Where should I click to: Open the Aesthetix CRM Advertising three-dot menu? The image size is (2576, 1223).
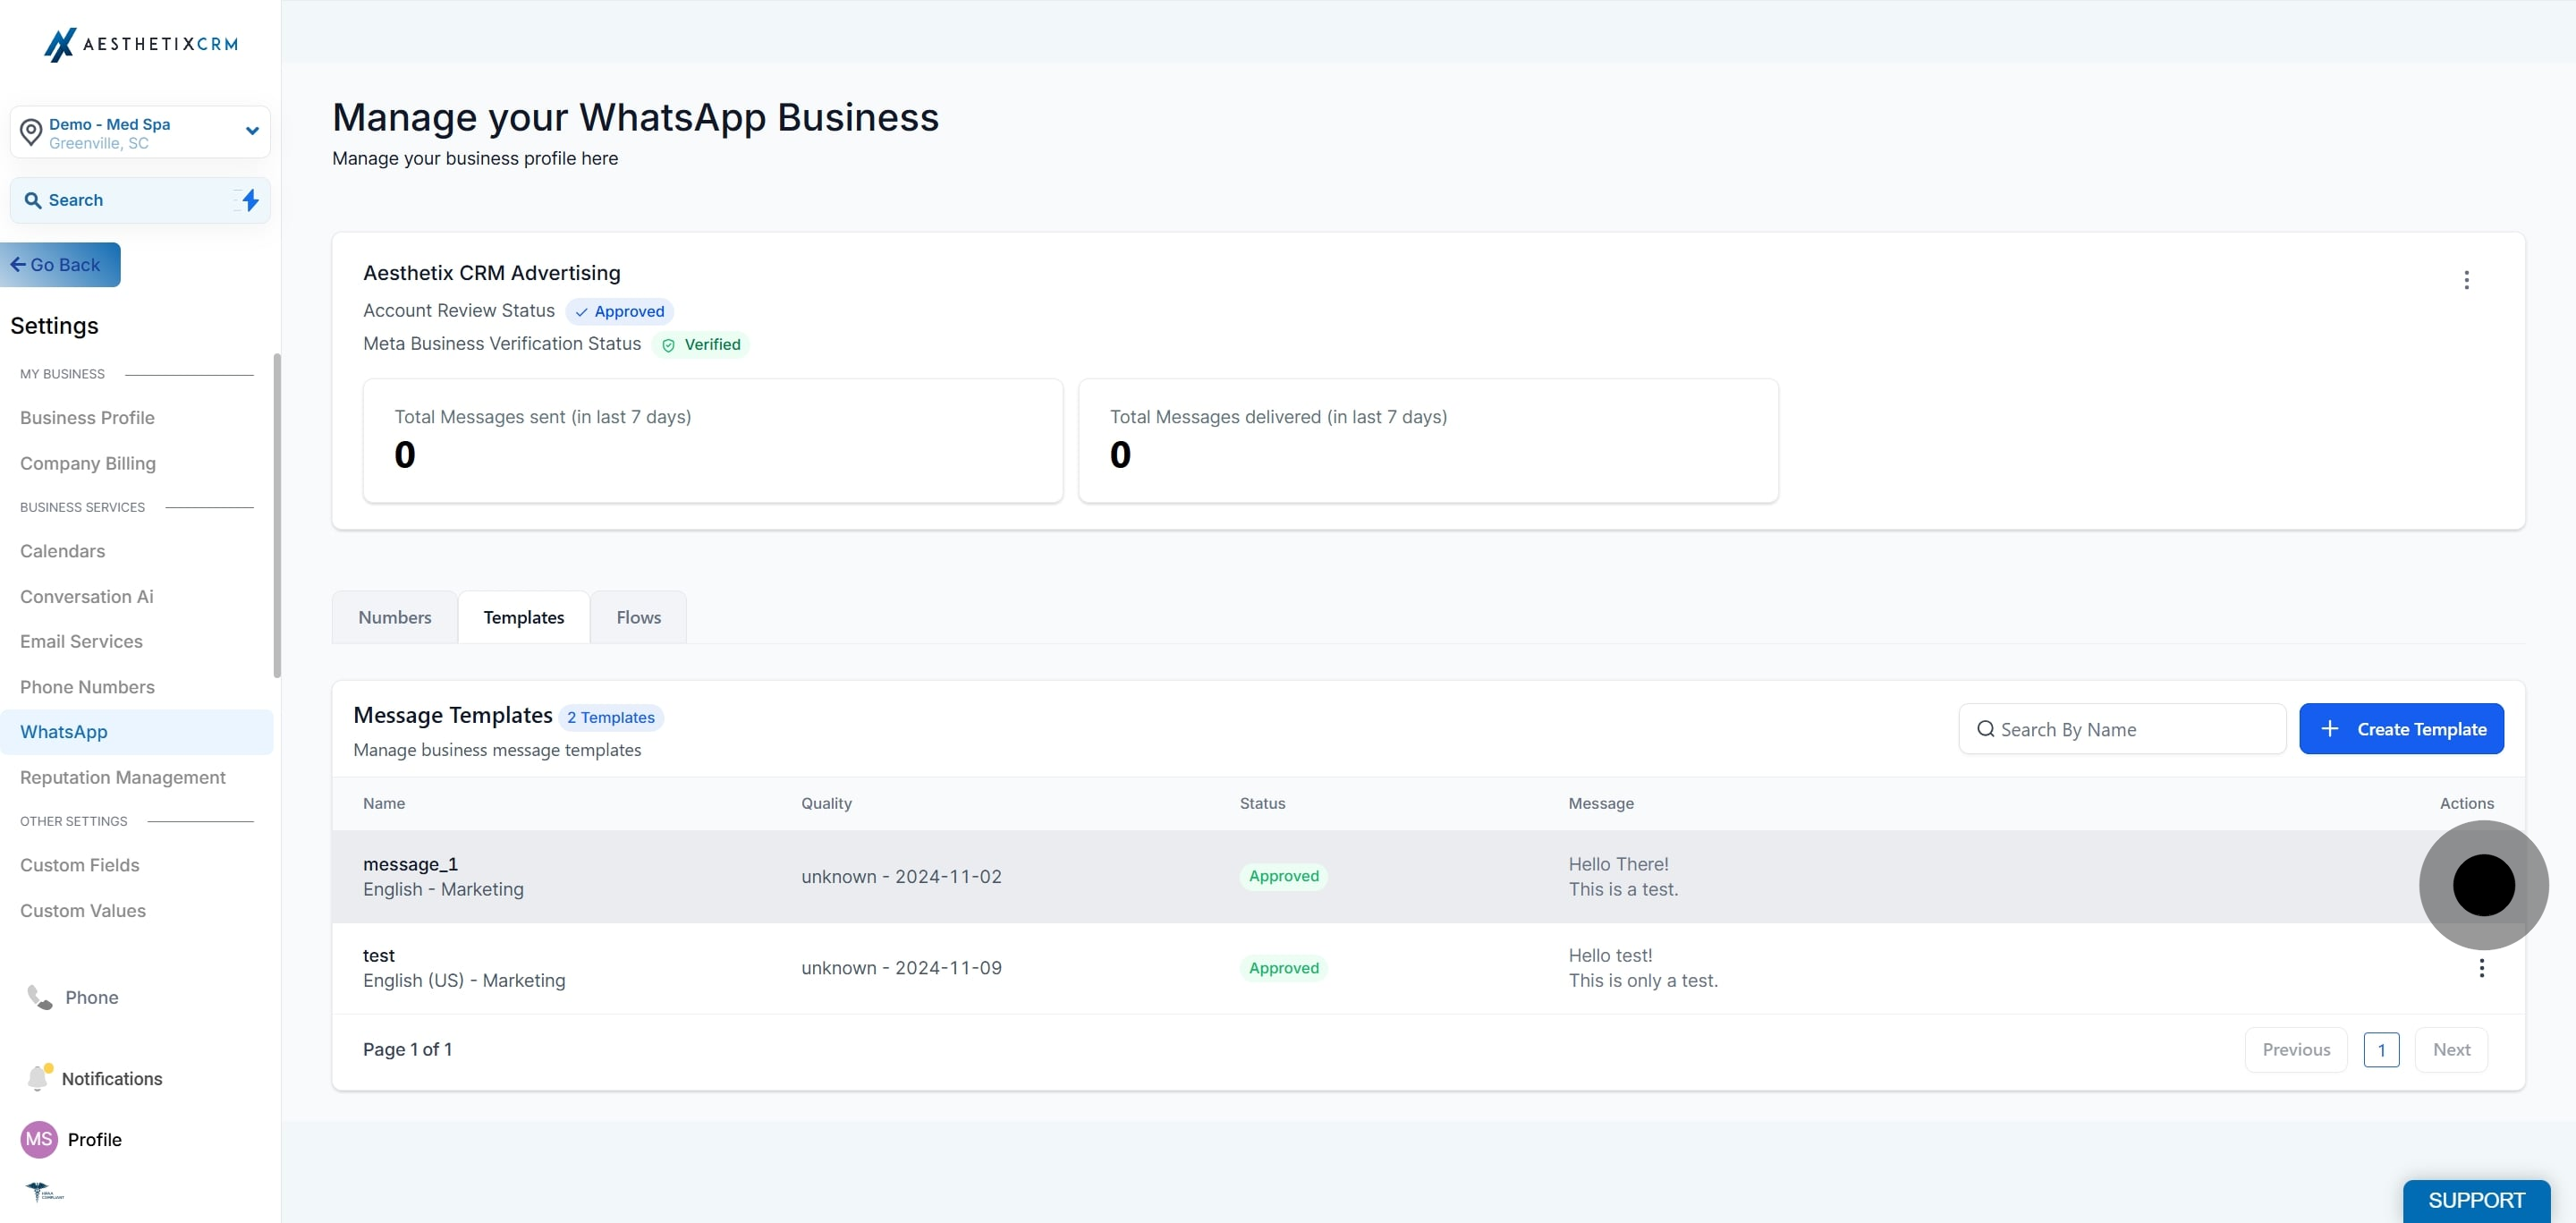tap(2466, 280)
